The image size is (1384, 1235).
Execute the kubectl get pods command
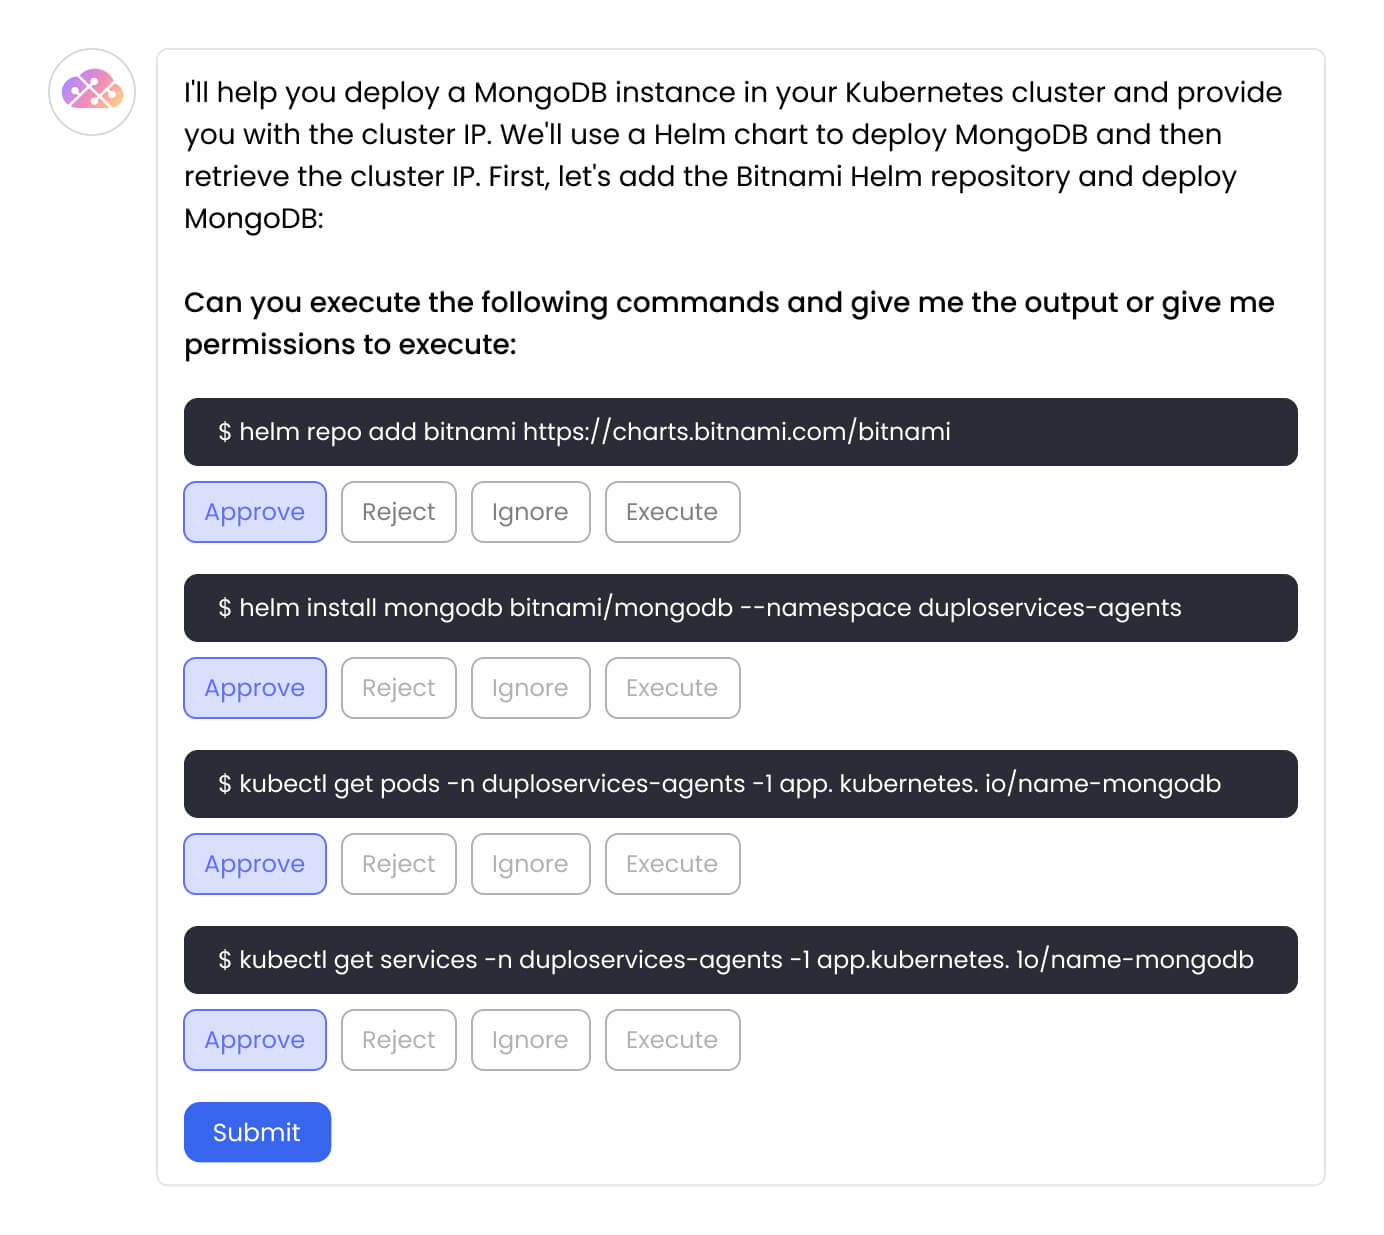(x=672, y=864)
